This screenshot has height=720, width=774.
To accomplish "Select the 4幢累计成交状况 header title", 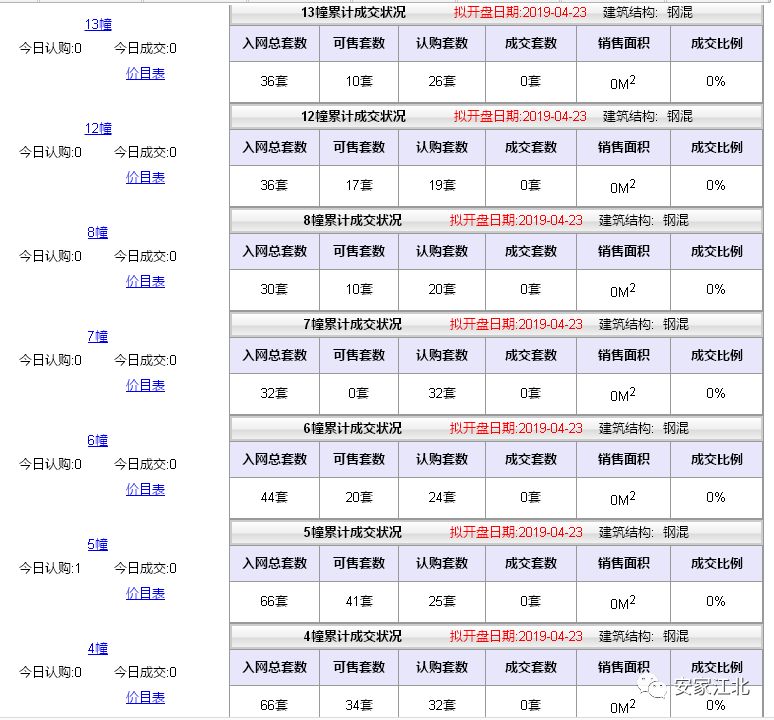I will pos(352,637).
